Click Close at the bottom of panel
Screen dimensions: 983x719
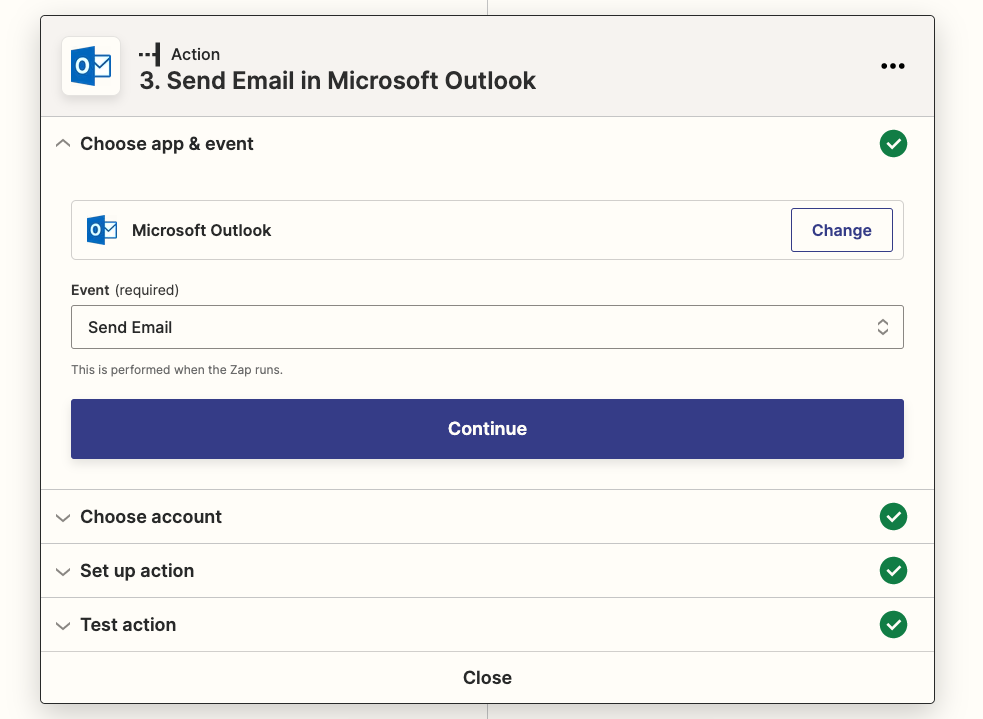487,678
